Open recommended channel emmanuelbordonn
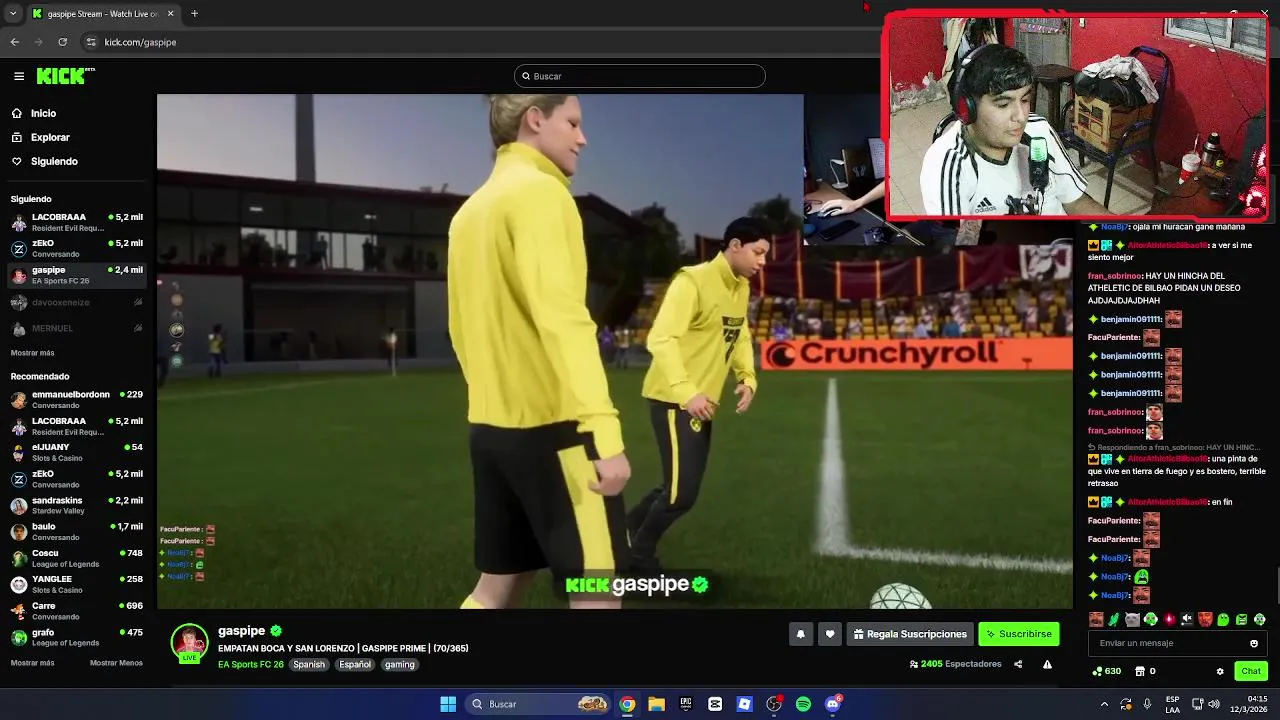This screenshot has height=720, width=1280. (78, 400)
